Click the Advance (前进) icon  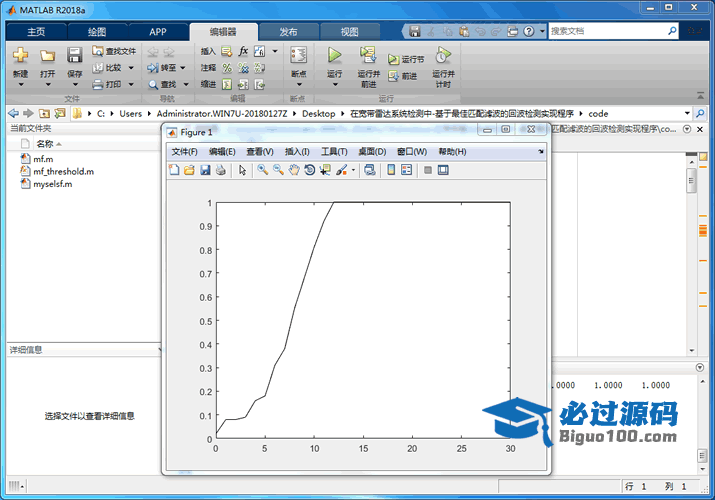coord(393,76)
